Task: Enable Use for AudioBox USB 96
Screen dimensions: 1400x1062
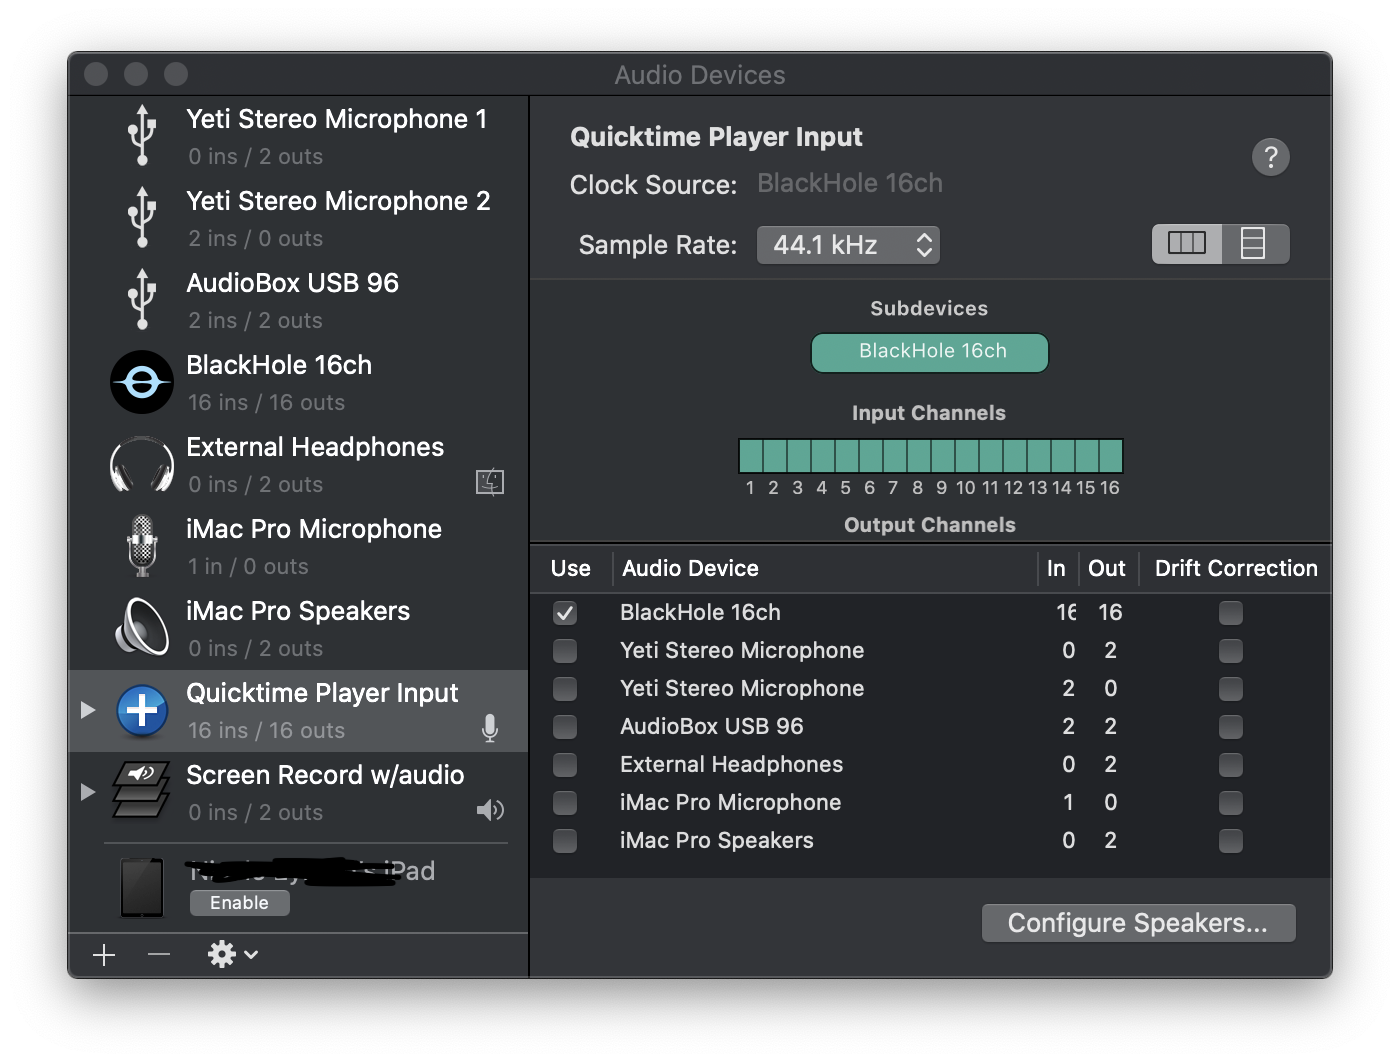Action: 565,727
